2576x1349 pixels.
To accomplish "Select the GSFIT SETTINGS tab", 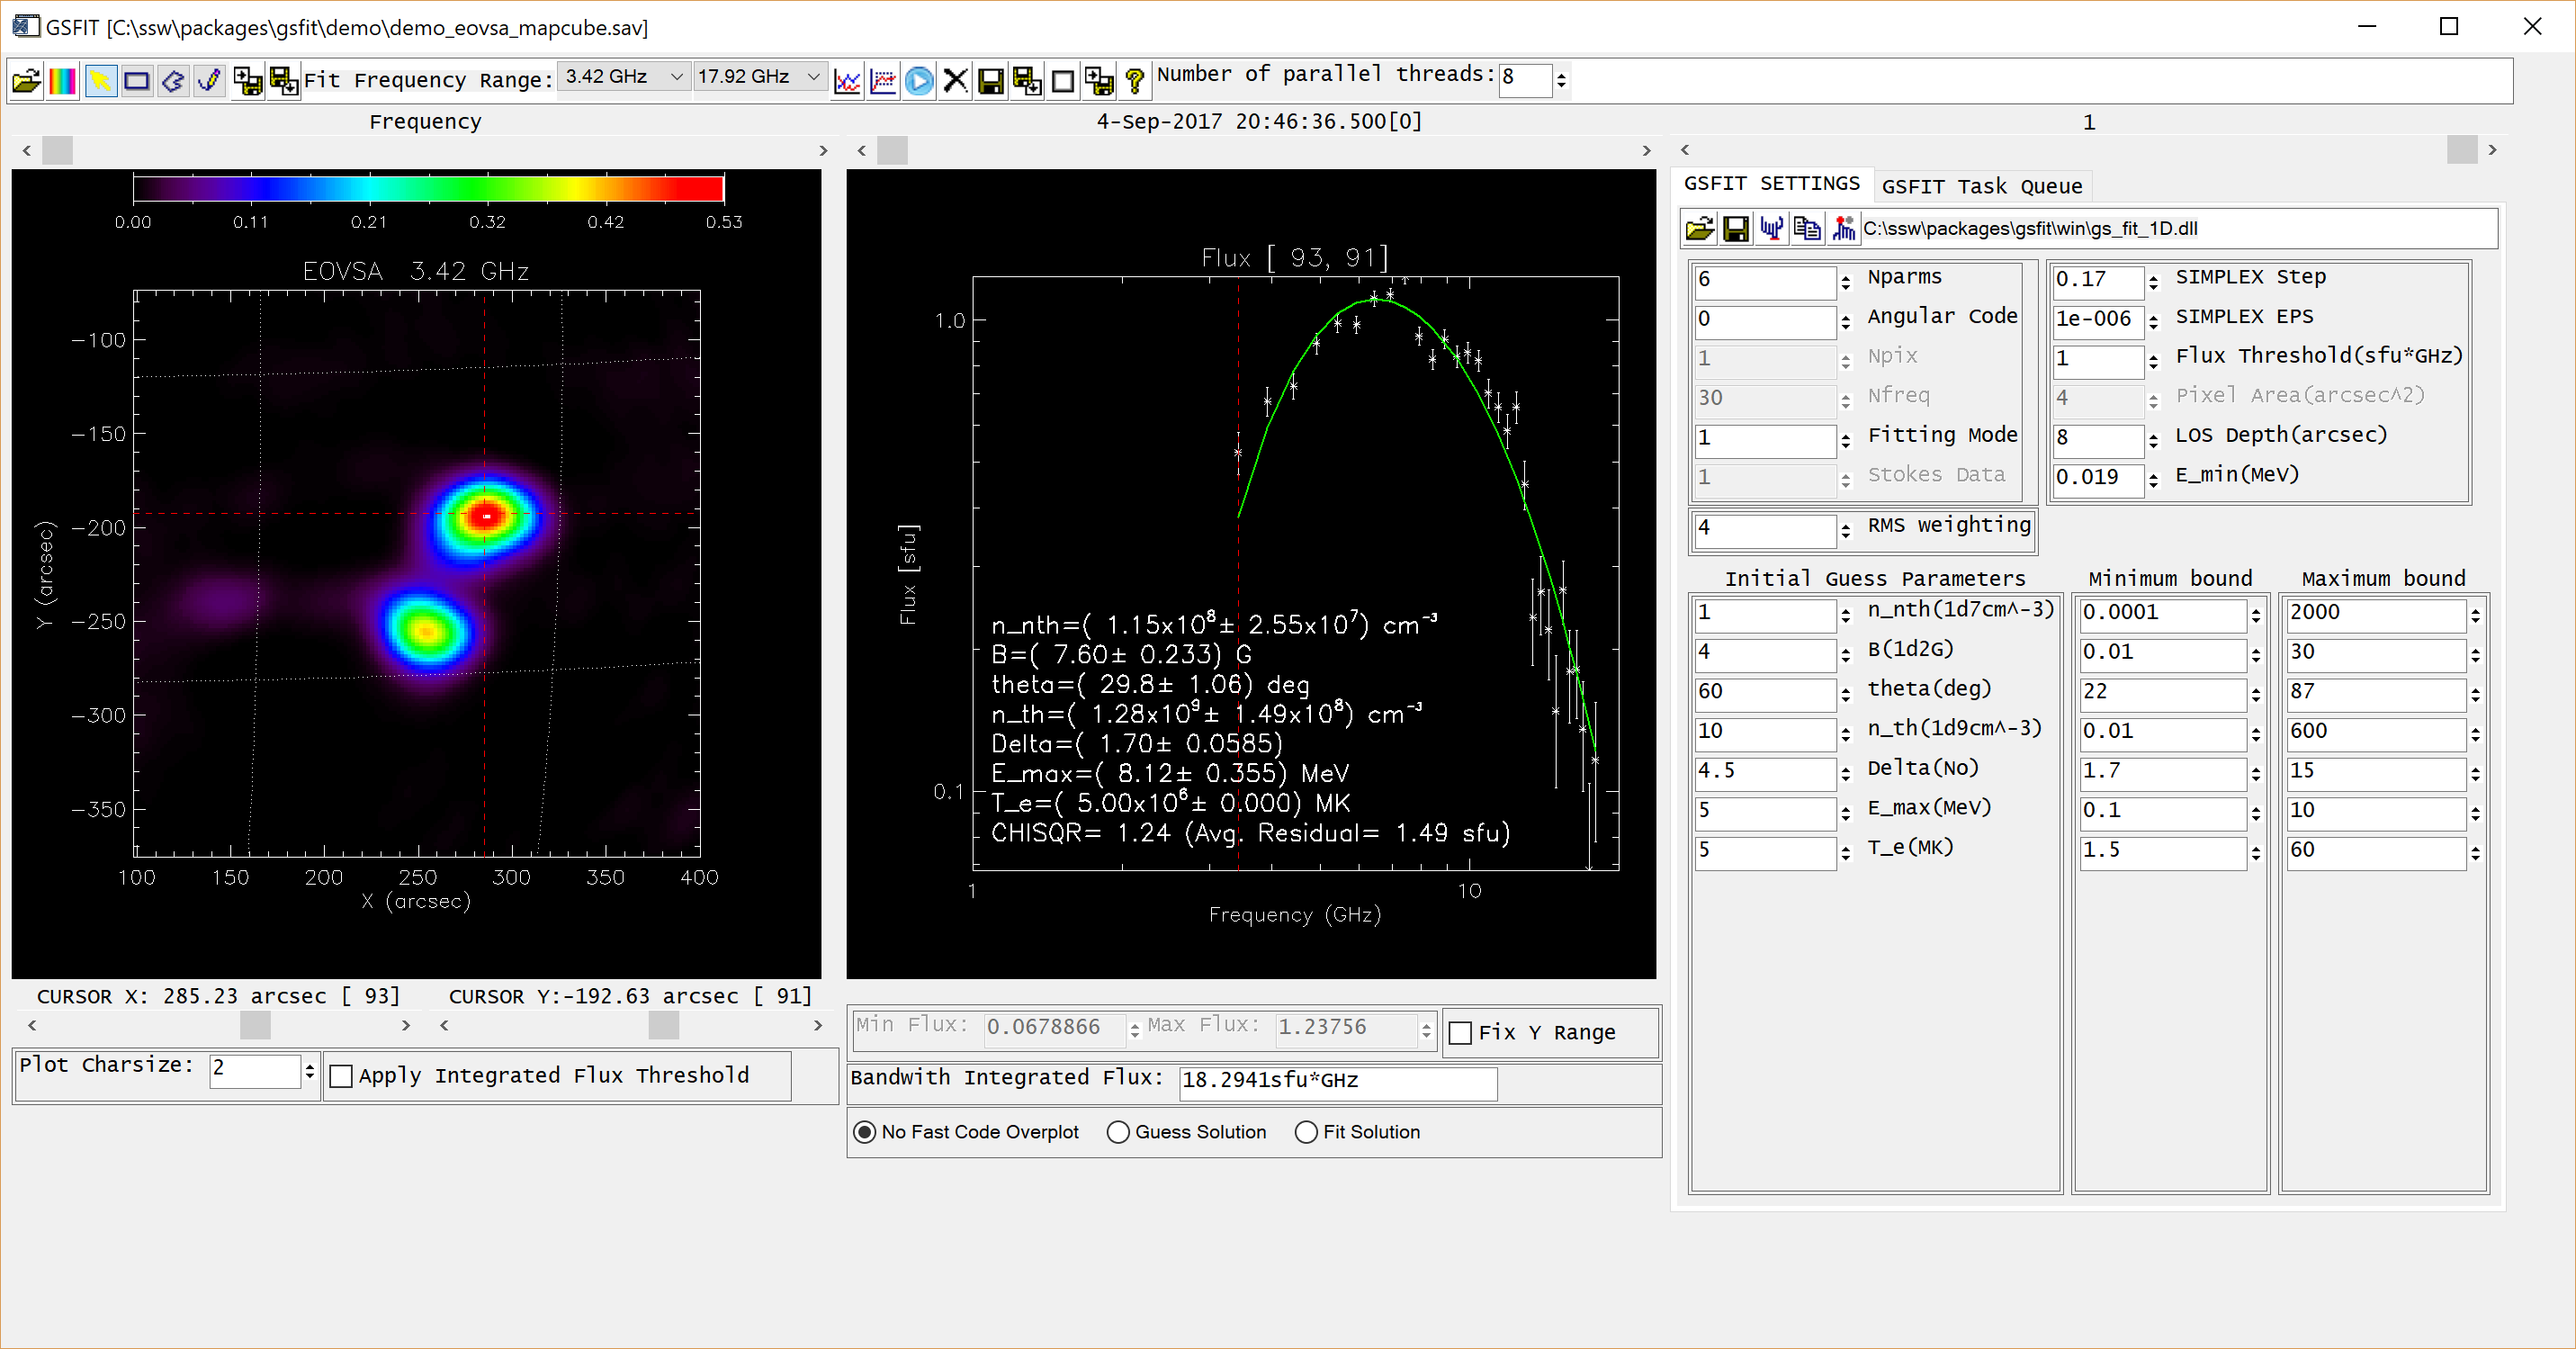I will tap(1772, 183).
